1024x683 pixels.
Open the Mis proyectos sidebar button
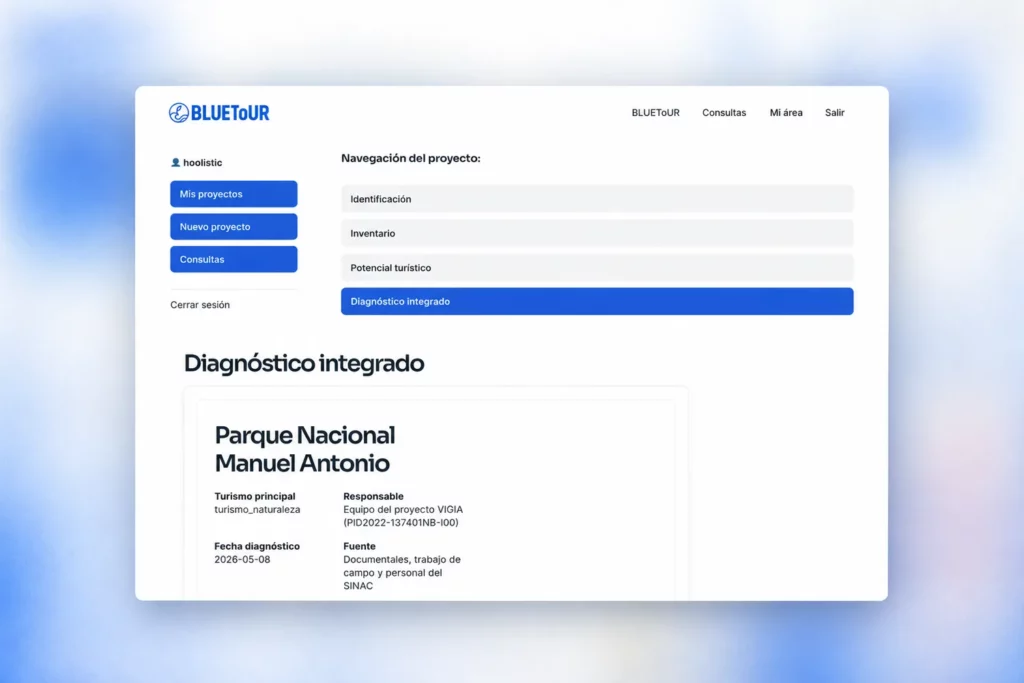[234, 194]
